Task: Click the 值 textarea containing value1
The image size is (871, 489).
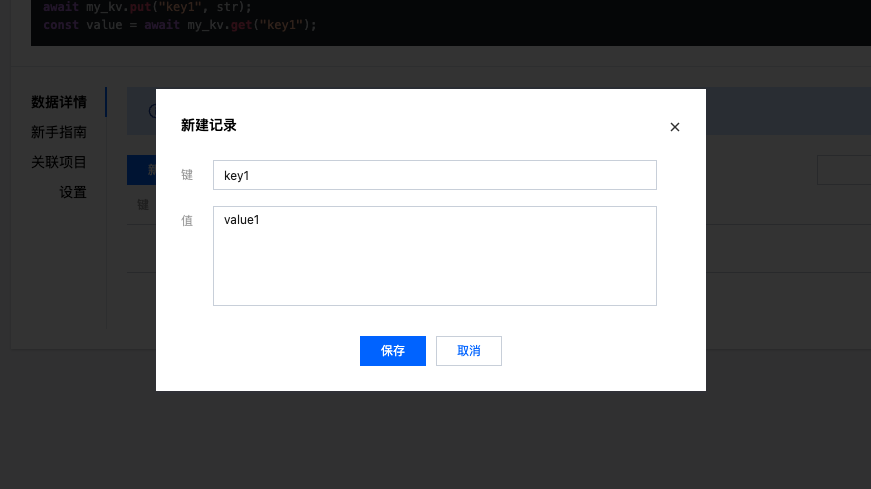Action: pos(434,256)
